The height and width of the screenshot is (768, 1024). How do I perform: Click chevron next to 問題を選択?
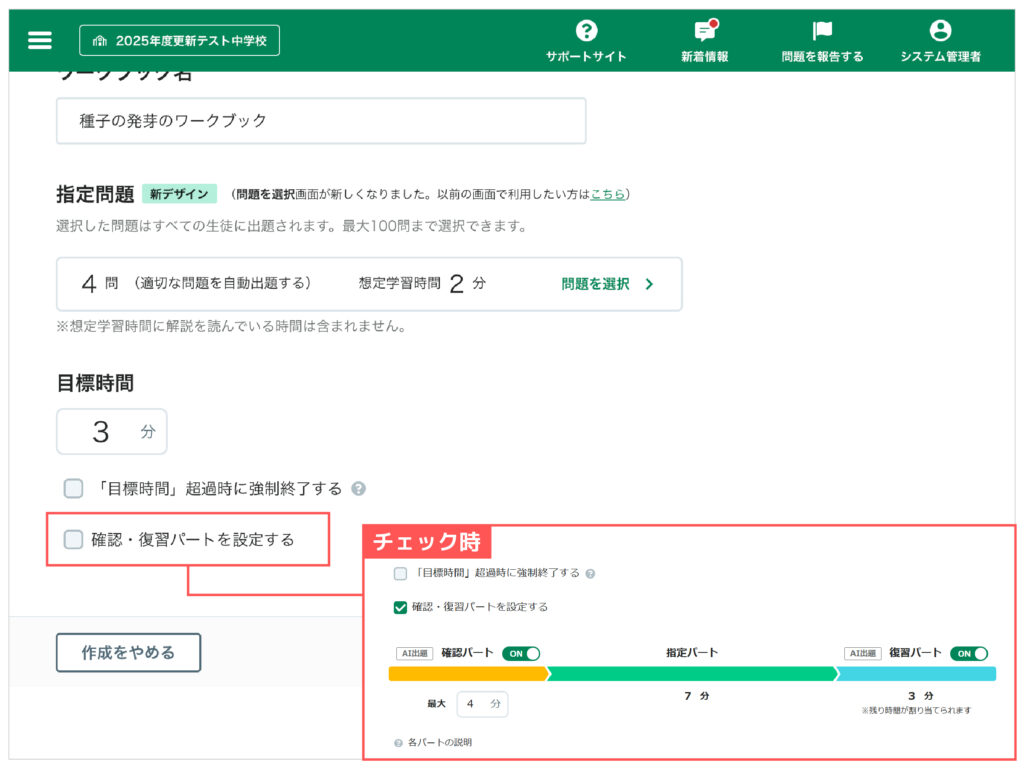click(650, 284)
